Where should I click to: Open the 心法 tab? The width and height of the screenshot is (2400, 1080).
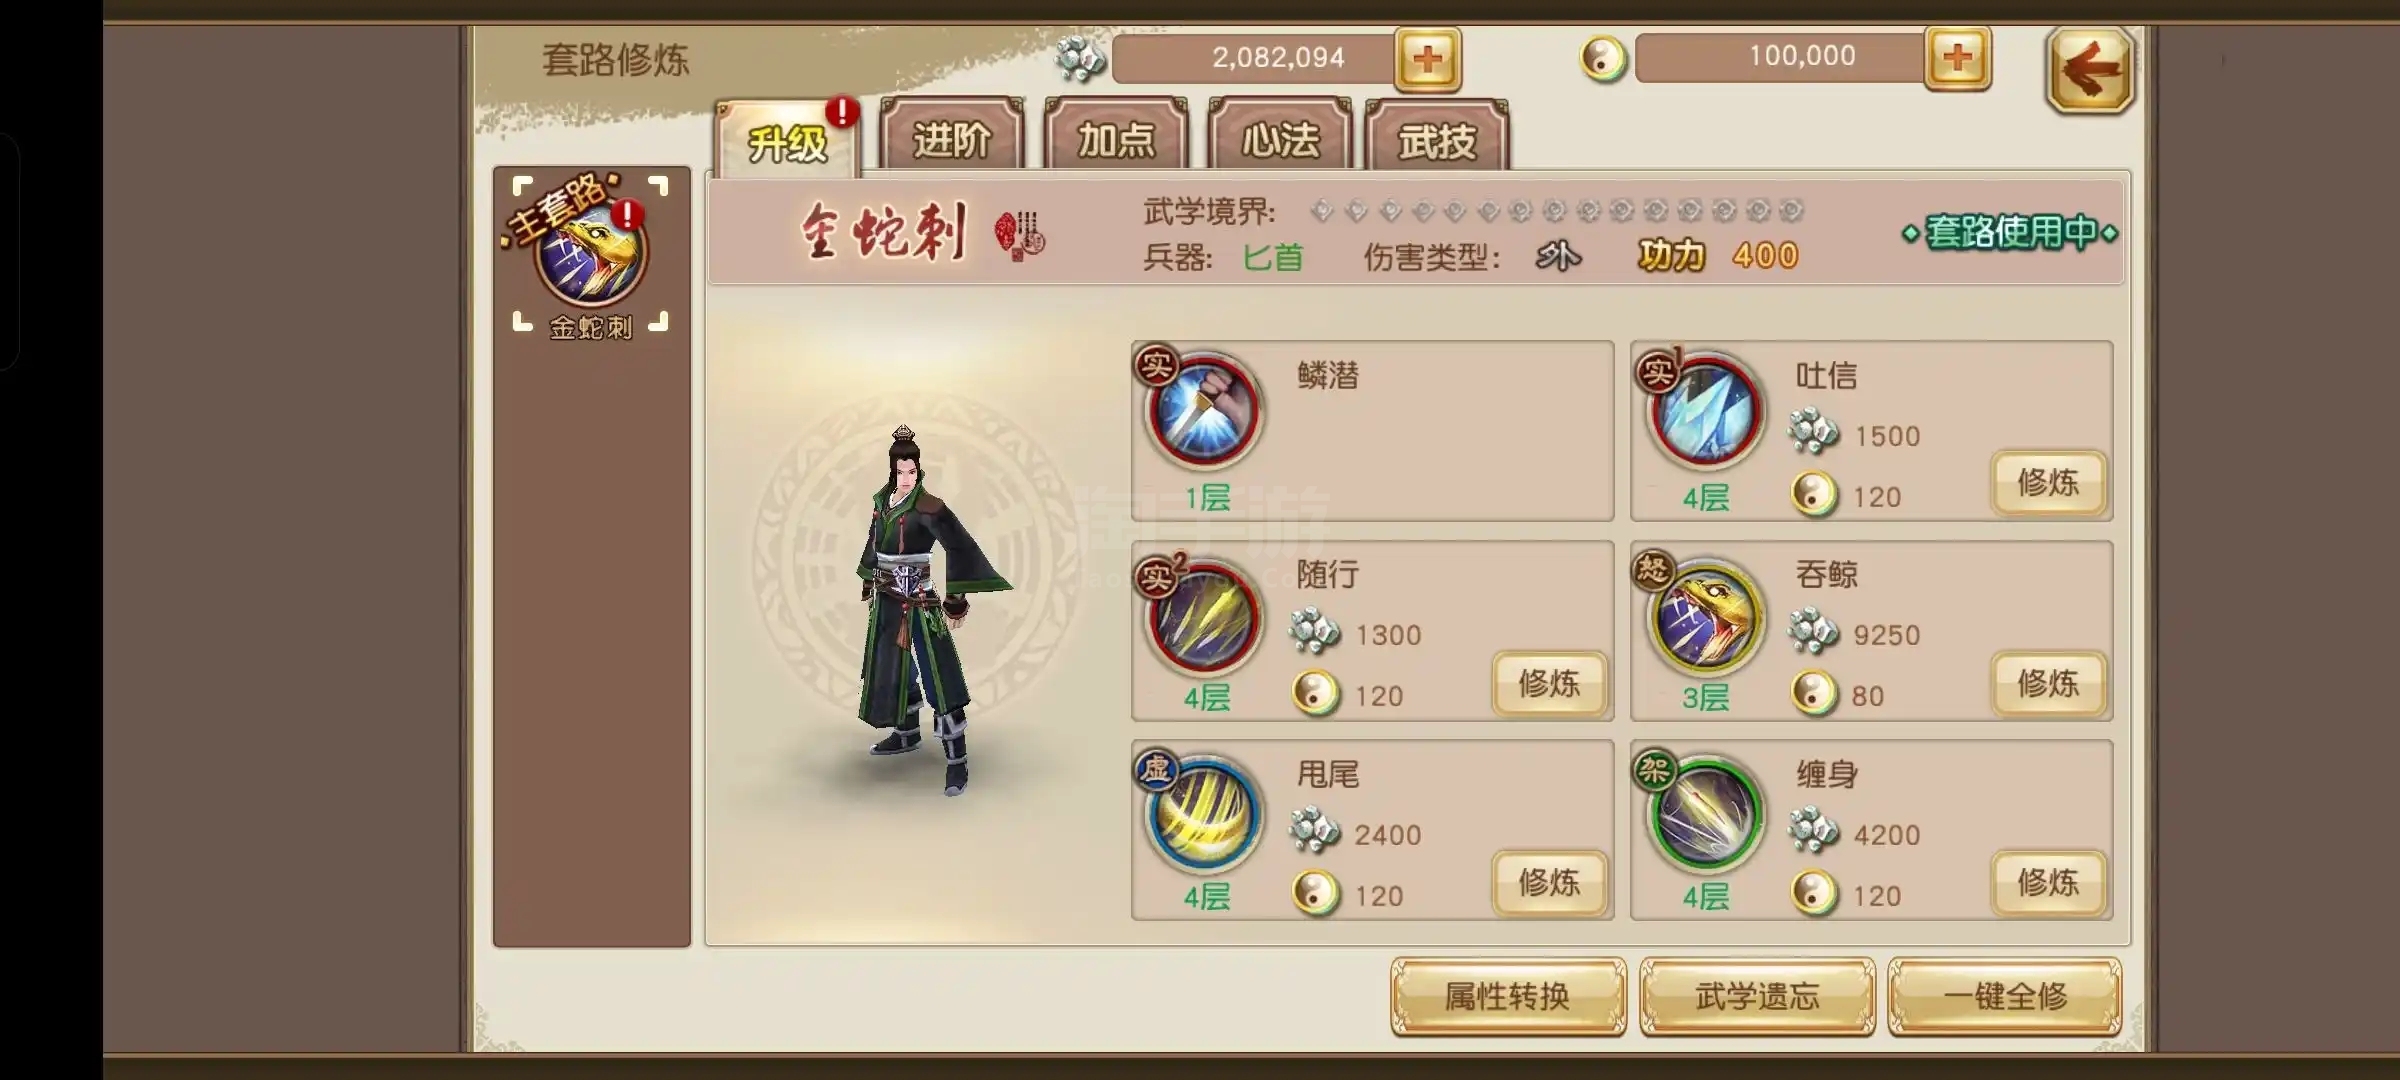pyautogui.click(x=1279, y=138)
